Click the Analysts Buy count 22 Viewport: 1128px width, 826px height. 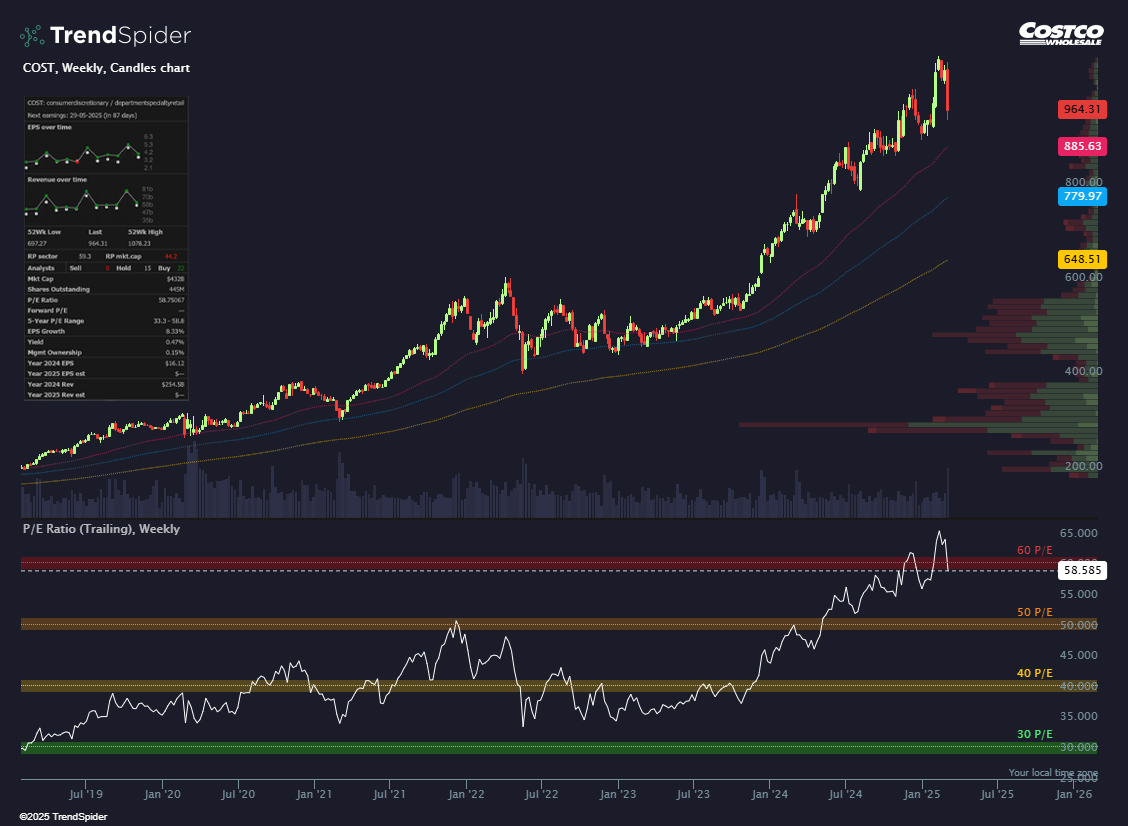[181, 268]
